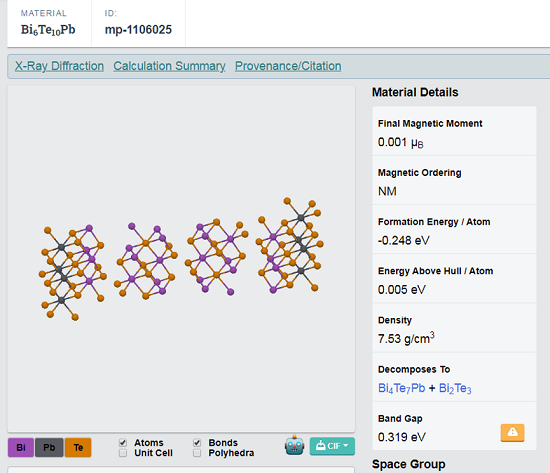The image size is (550, 473).
Task: Open the Bi4Te7Pb decomposition link
Action: click(x=402, y=388)
